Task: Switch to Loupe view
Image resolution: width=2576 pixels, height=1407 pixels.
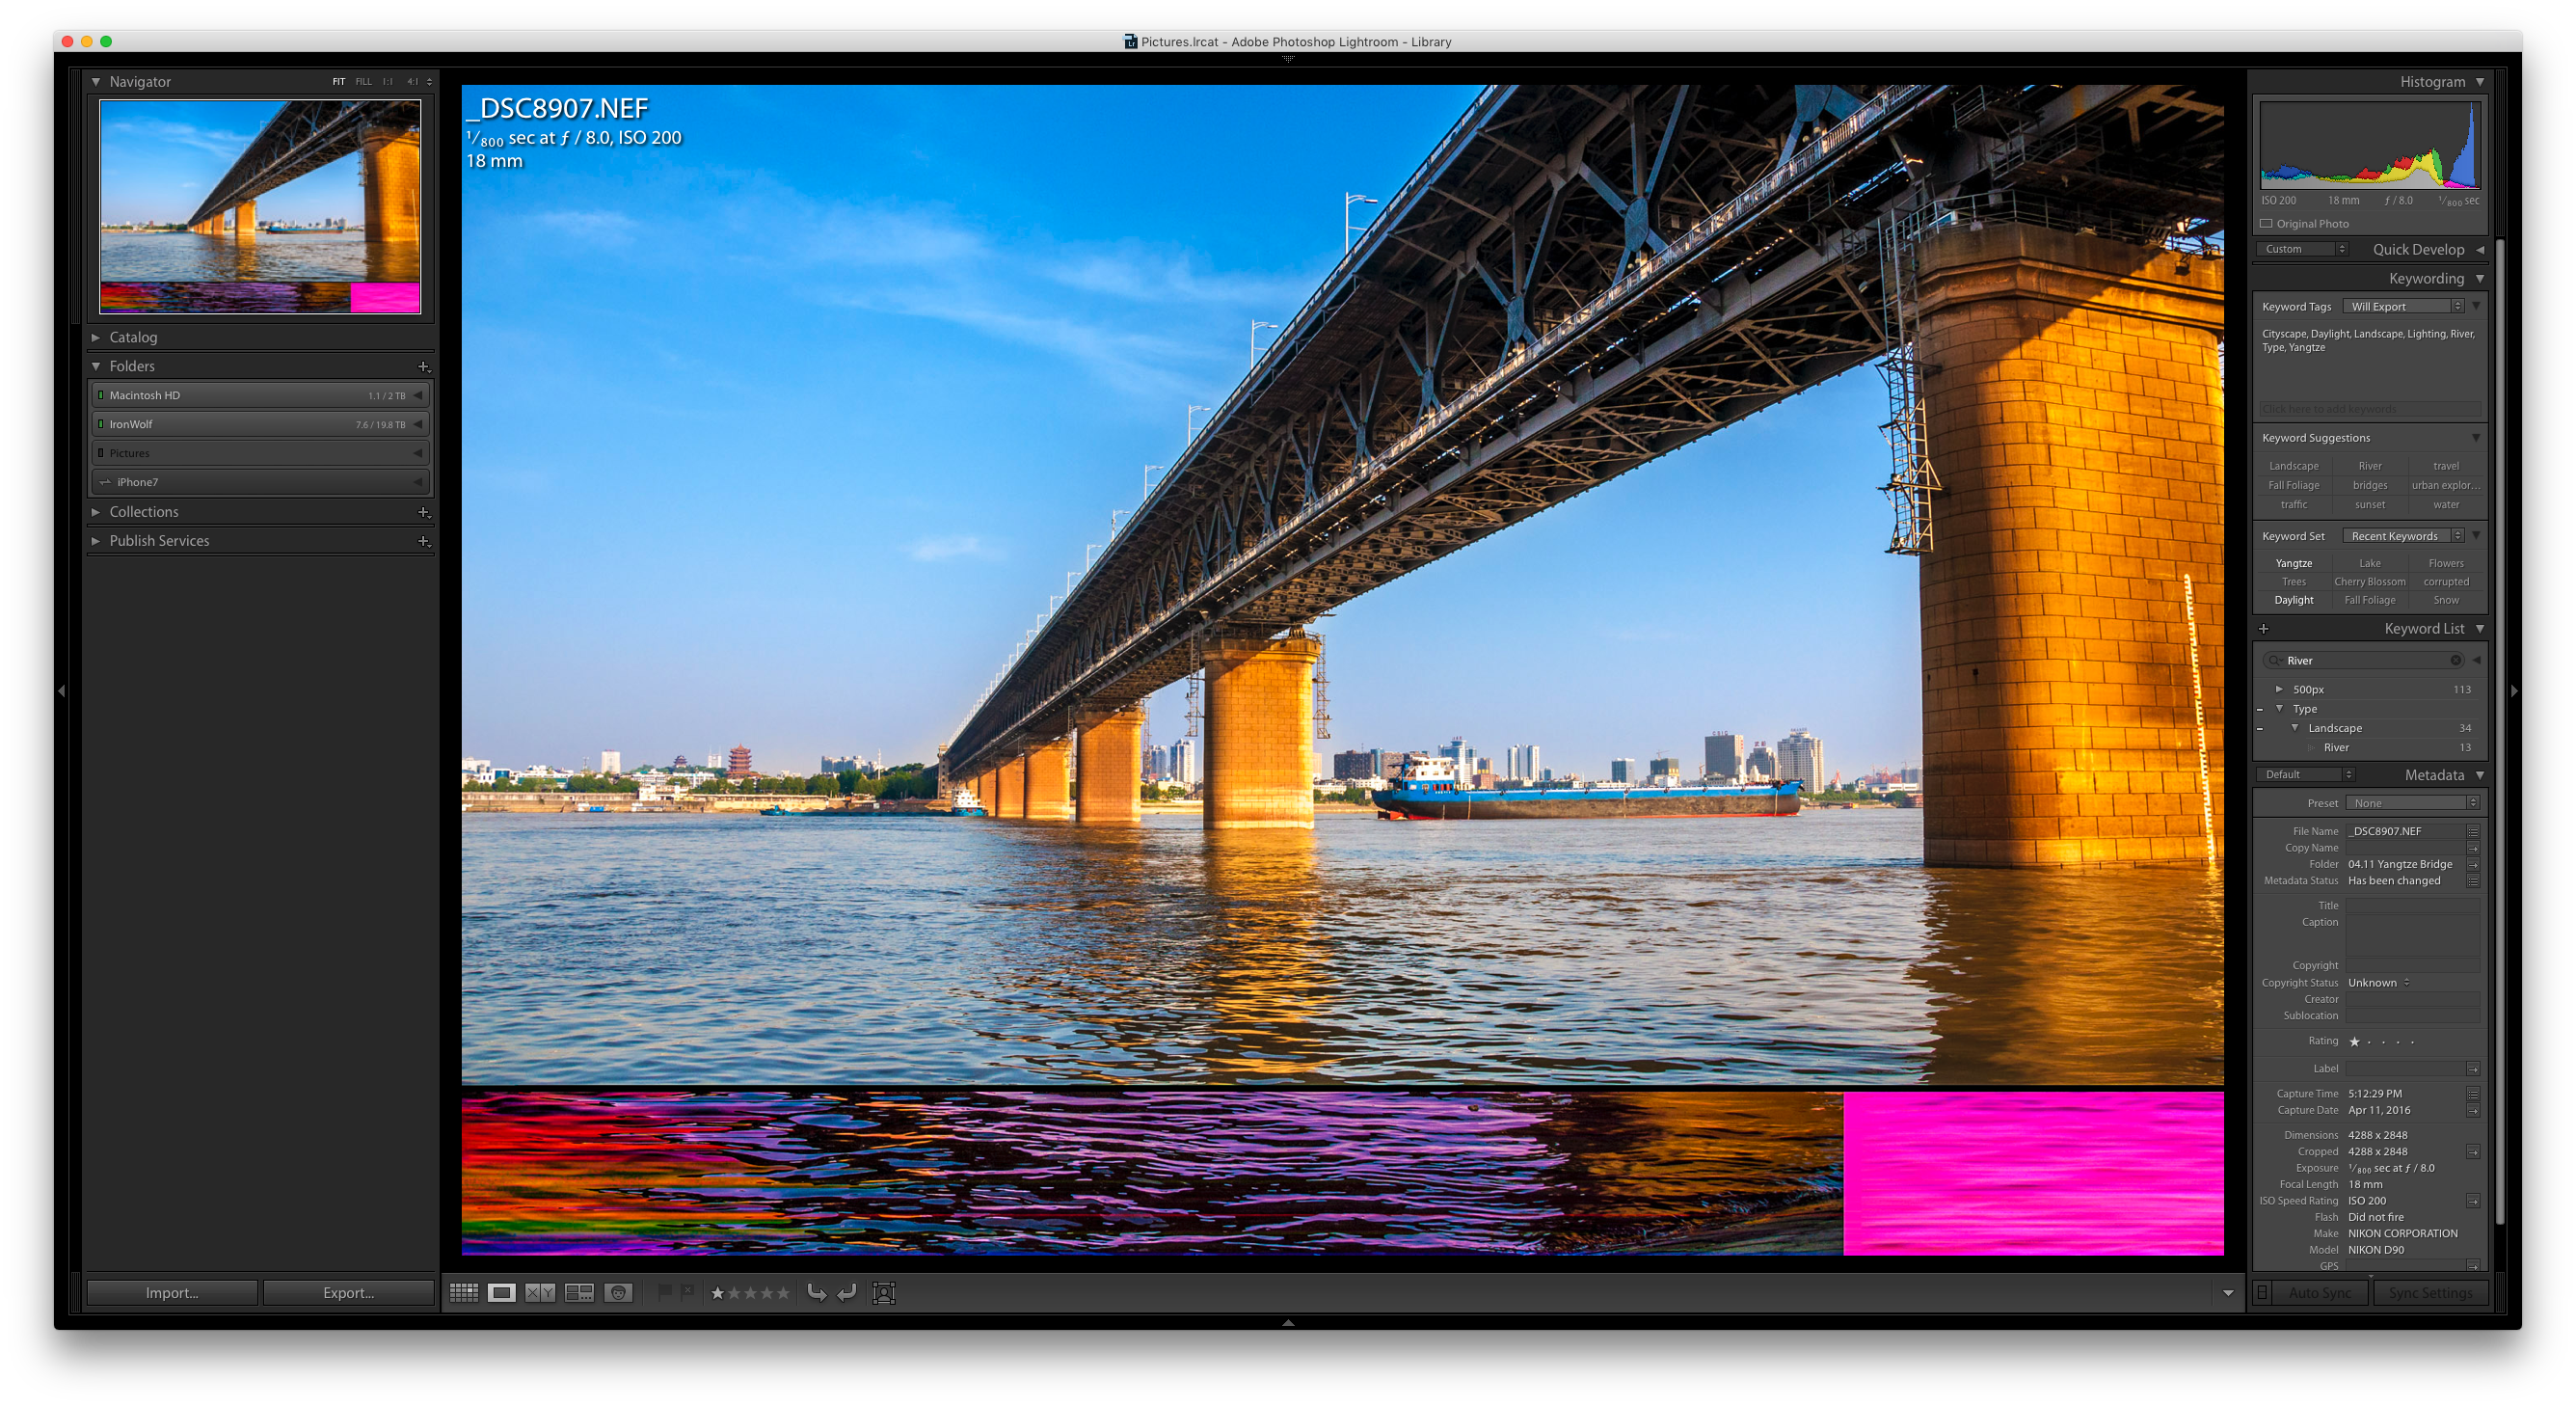Action: [502, 1293]
